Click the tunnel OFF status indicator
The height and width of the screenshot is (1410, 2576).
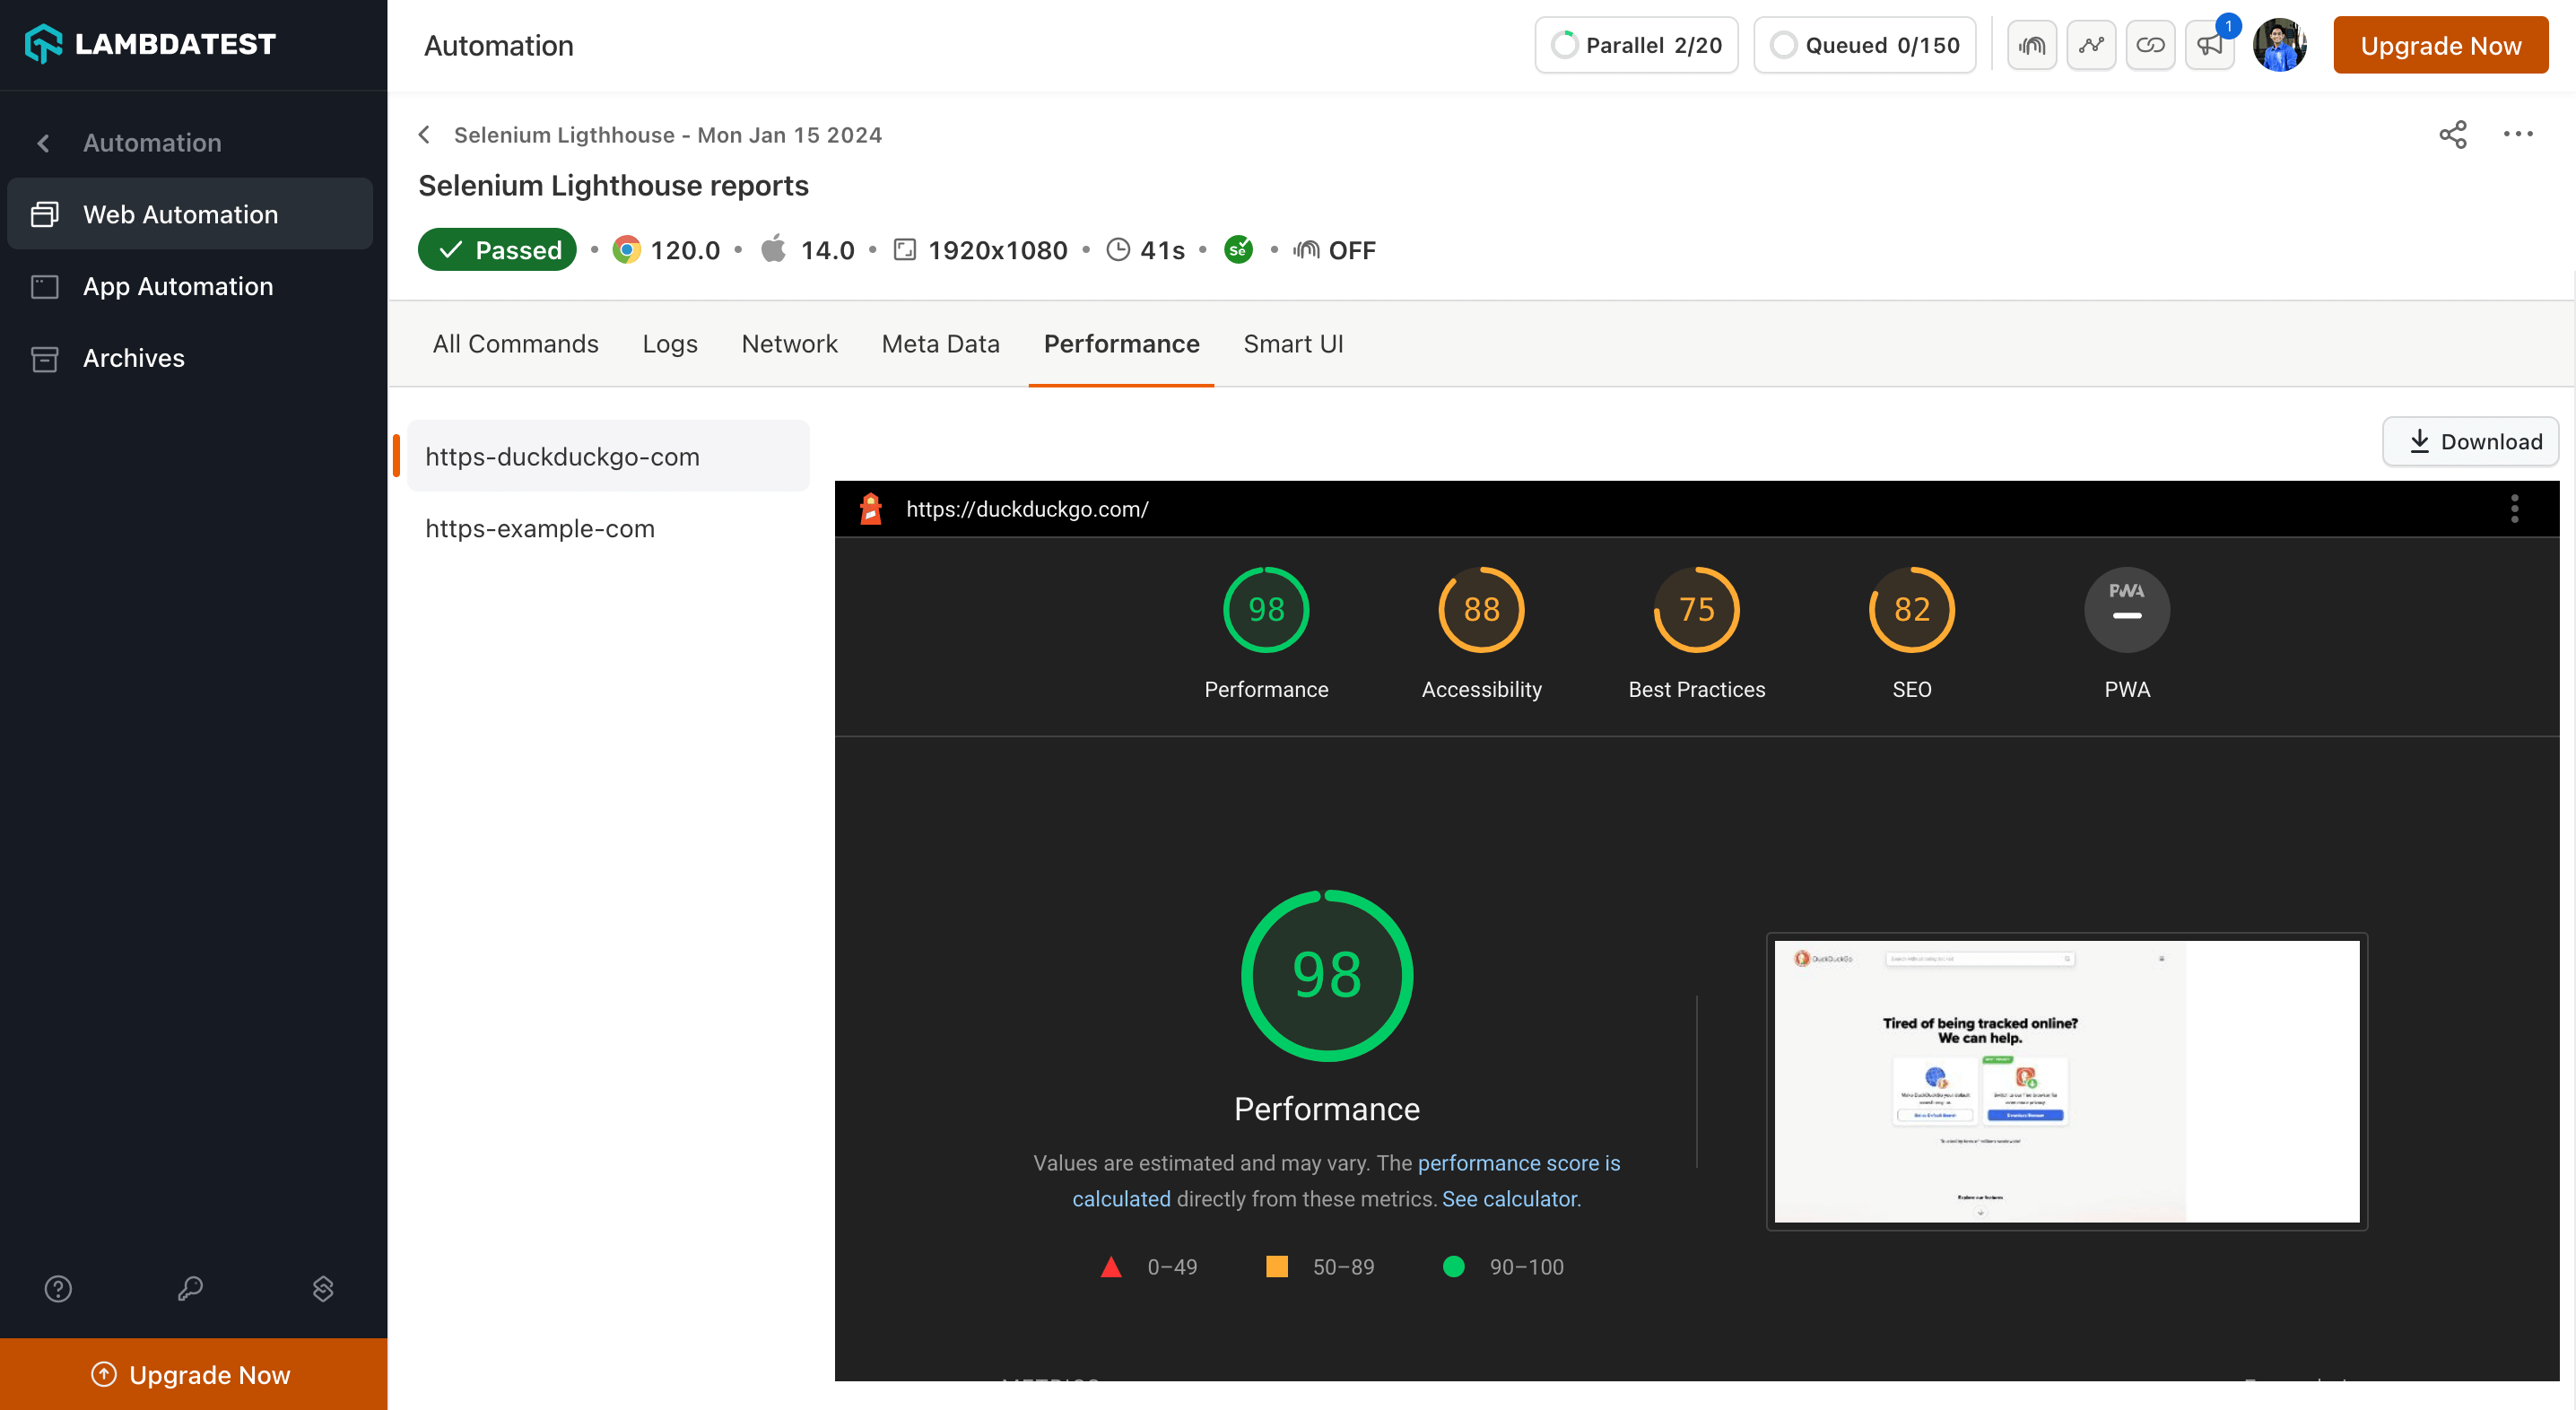click(x=1334, y=250)
